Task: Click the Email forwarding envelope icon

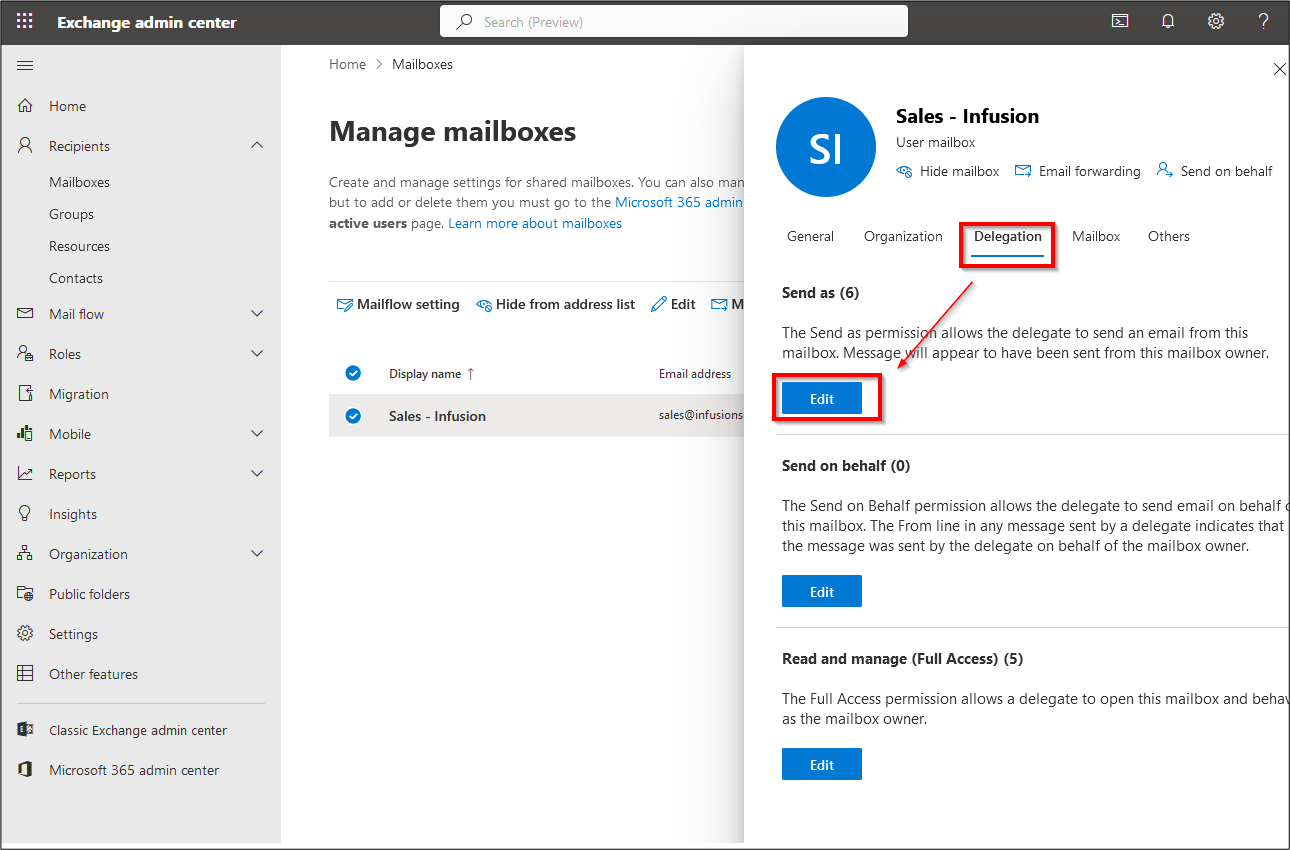Action: click(1023, 171)
